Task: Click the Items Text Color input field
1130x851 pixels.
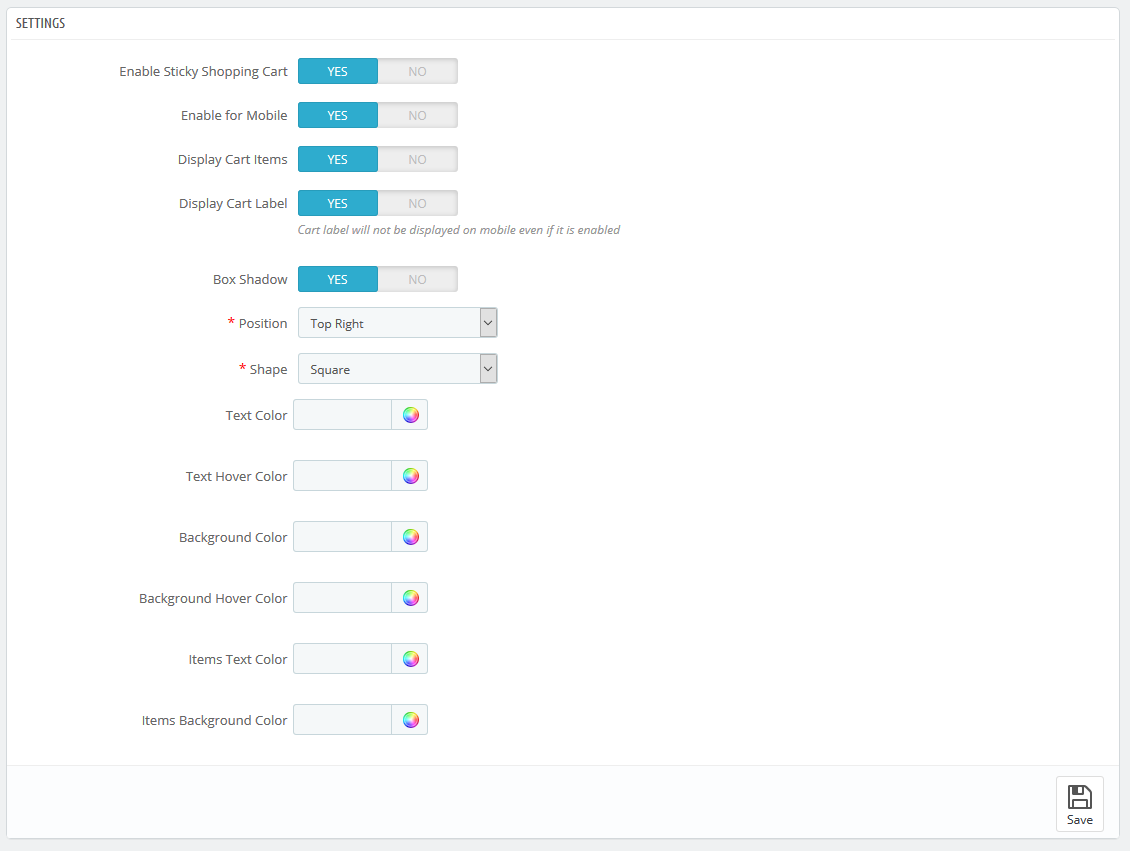Action: [x=342, y=658]
